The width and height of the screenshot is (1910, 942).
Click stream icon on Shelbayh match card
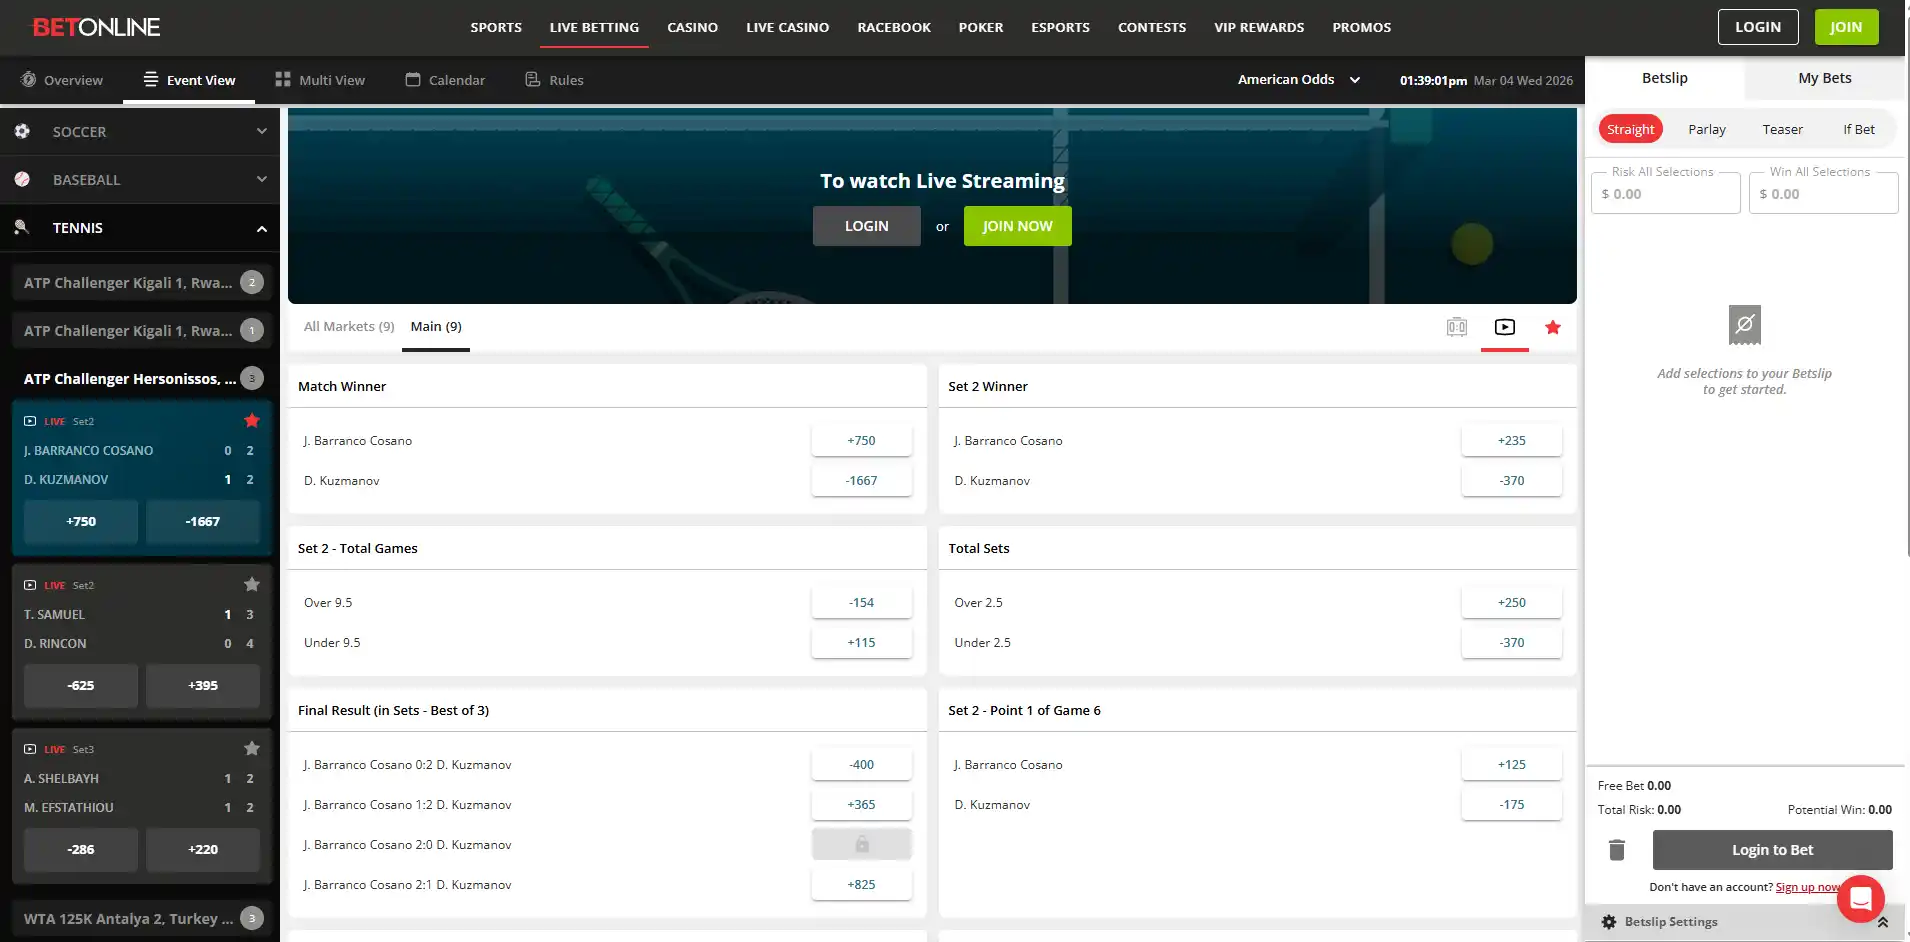click(x=30, y=749)
